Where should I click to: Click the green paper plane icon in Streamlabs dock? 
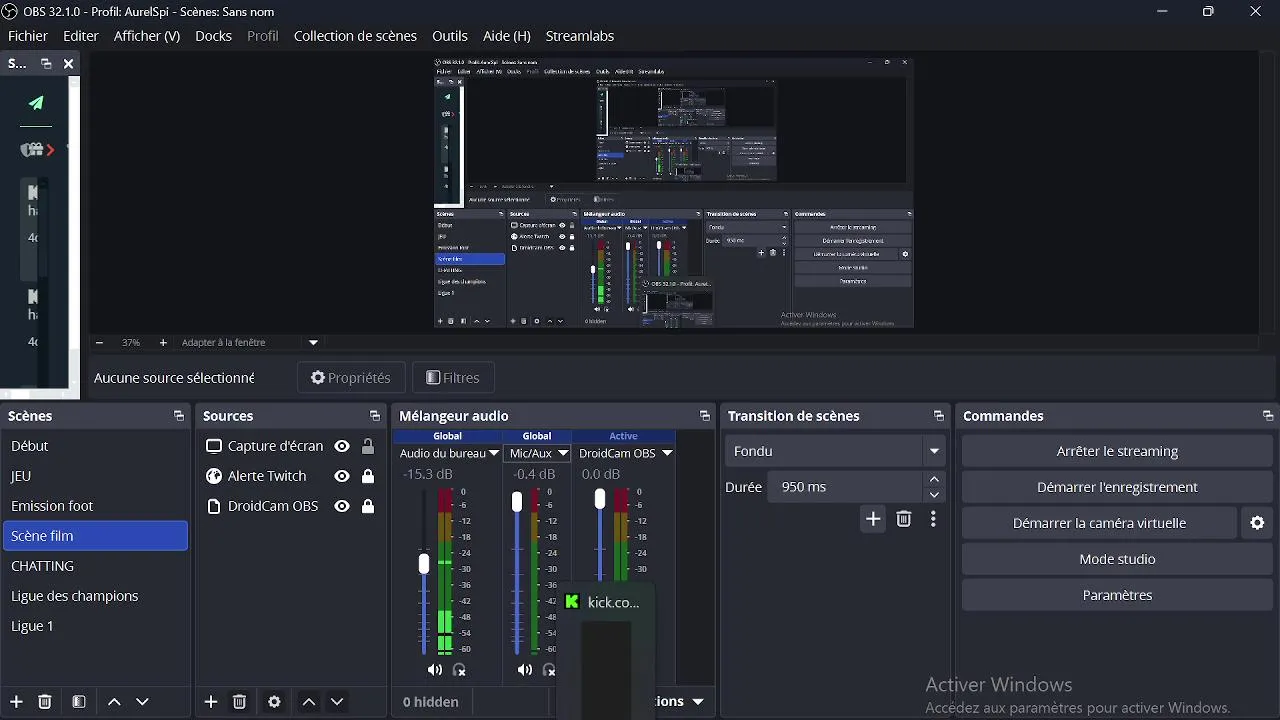coord(36,102)
